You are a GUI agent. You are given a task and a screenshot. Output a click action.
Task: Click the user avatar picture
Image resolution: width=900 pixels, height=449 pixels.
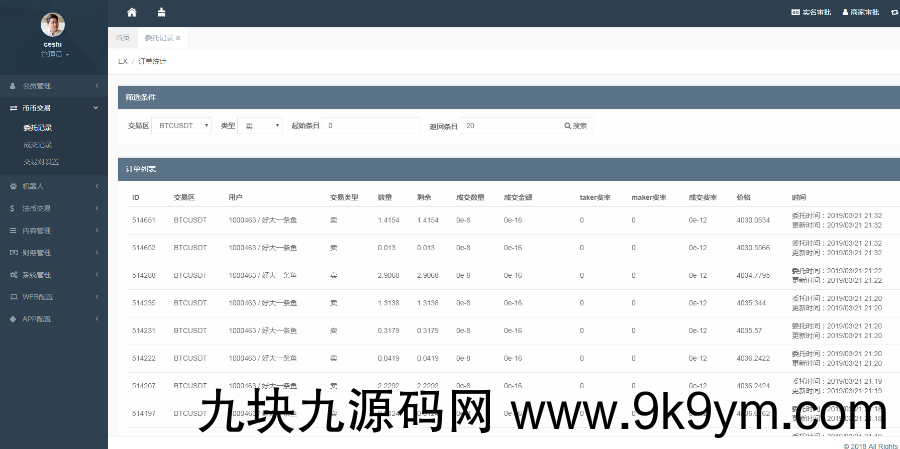[x=53, y=25]
